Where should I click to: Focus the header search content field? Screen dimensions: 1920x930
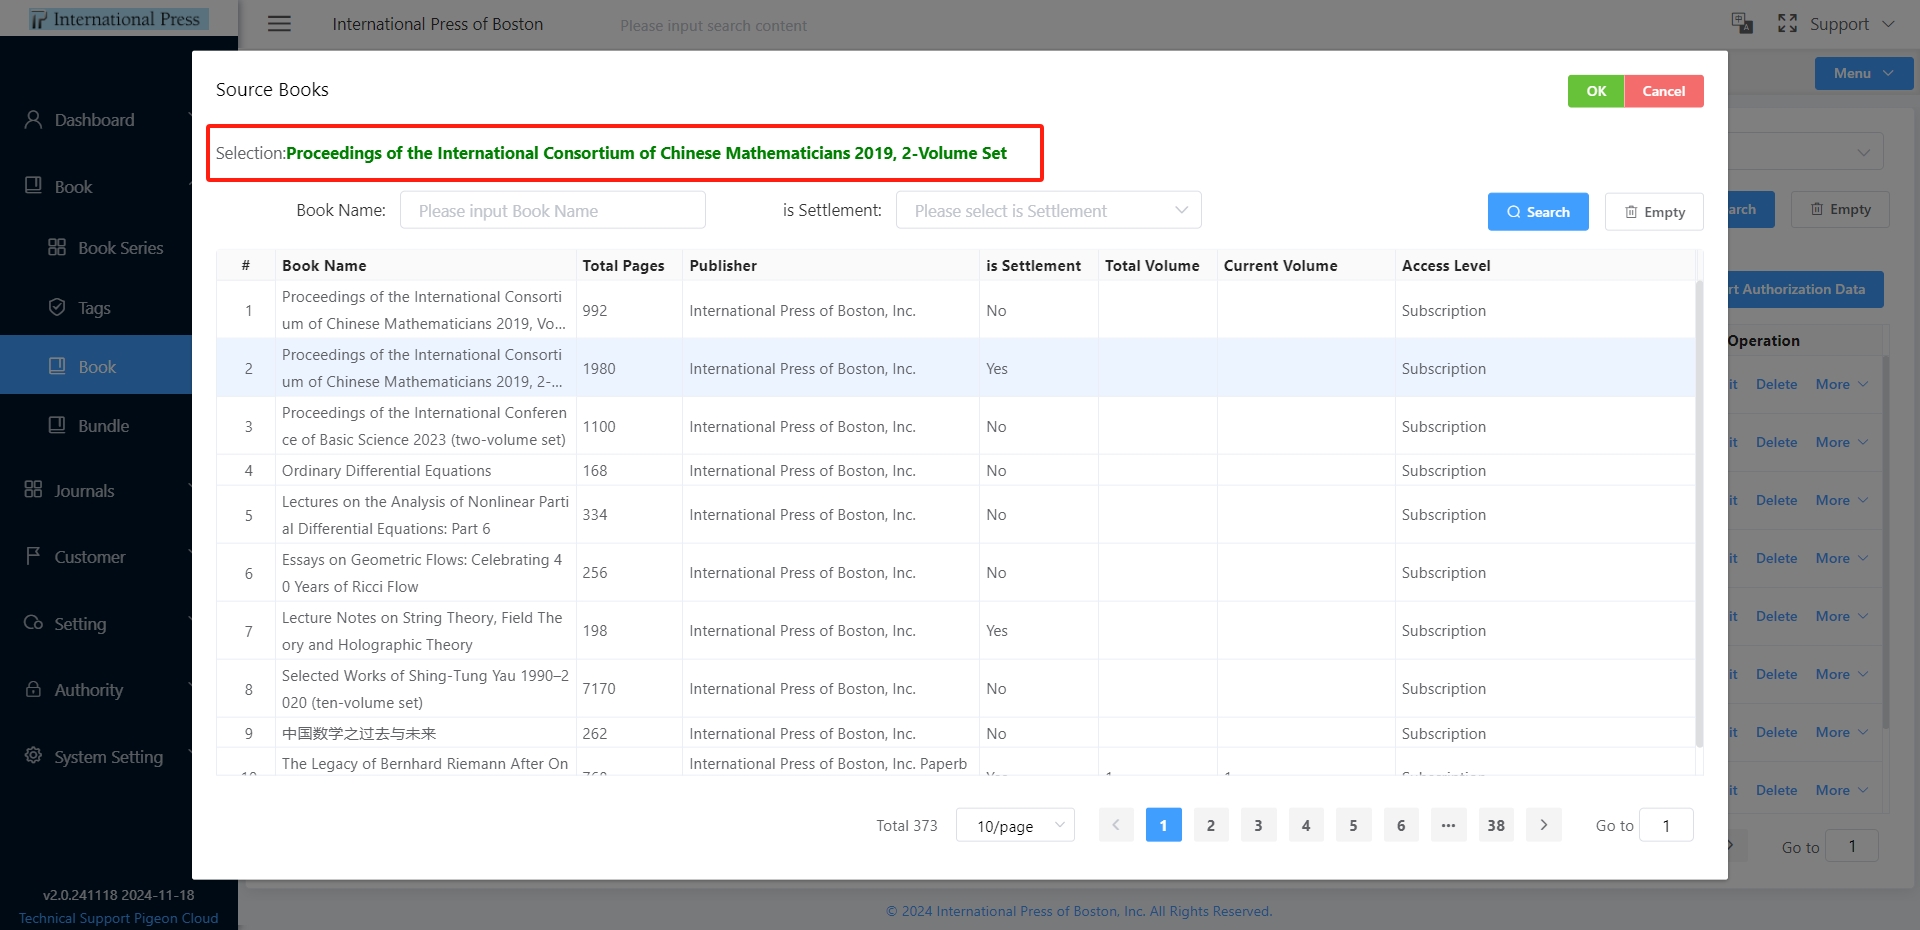[x=713, y=25]
